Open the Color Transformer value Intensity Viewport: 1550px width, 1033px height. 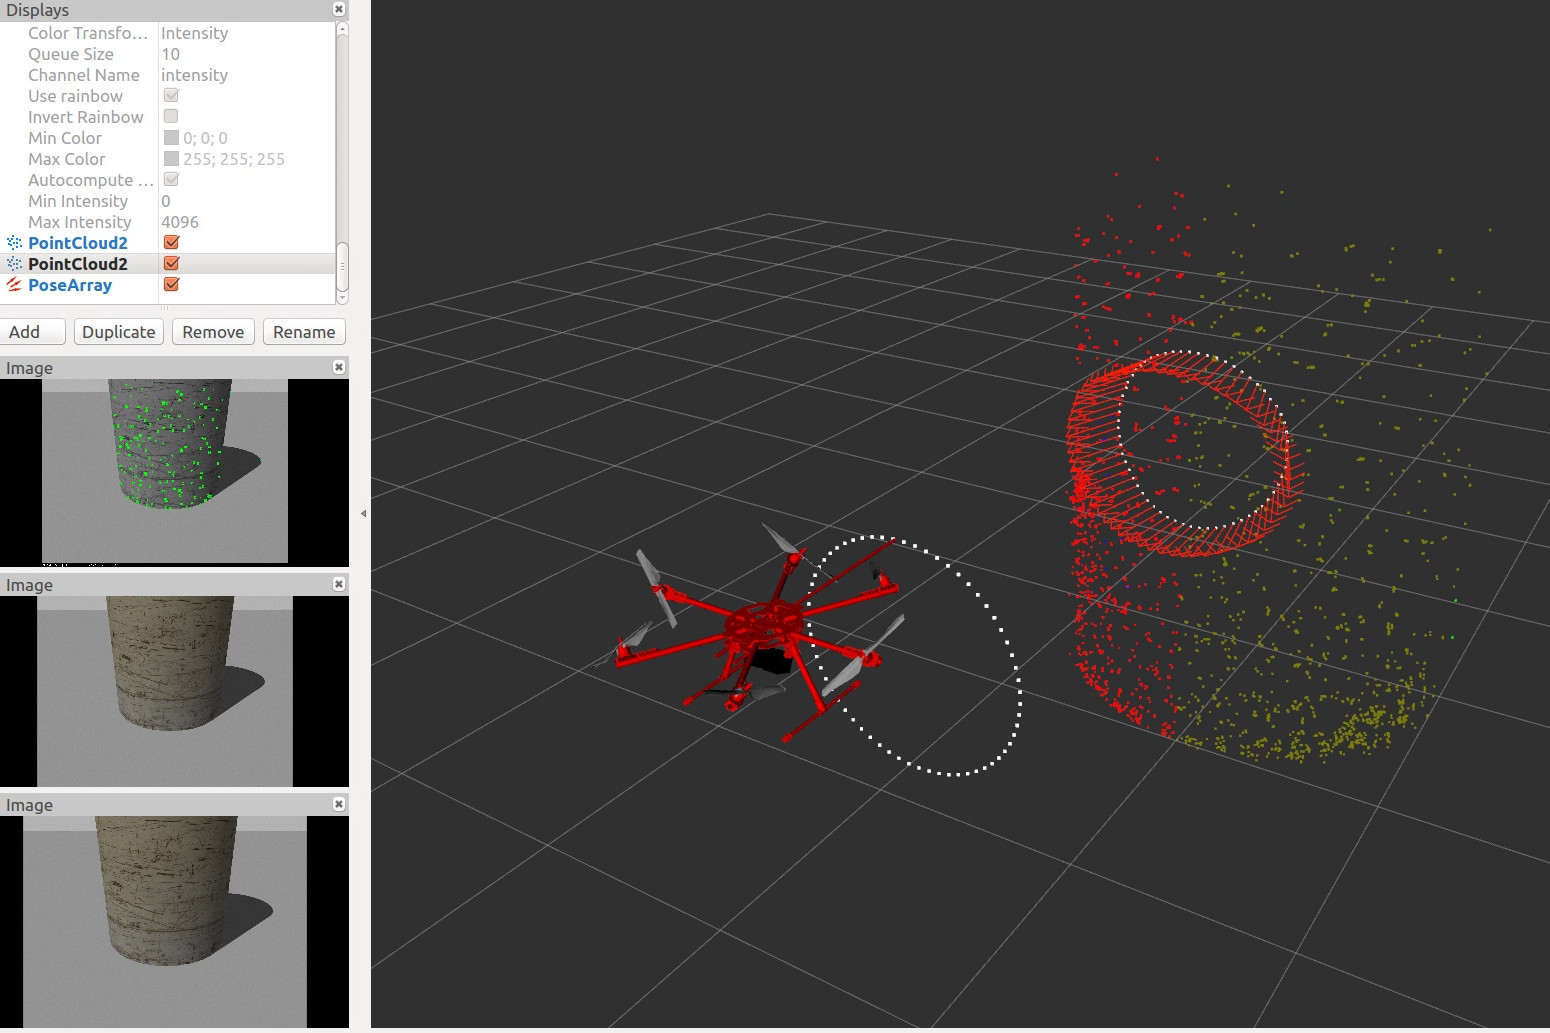pos(194,33)
